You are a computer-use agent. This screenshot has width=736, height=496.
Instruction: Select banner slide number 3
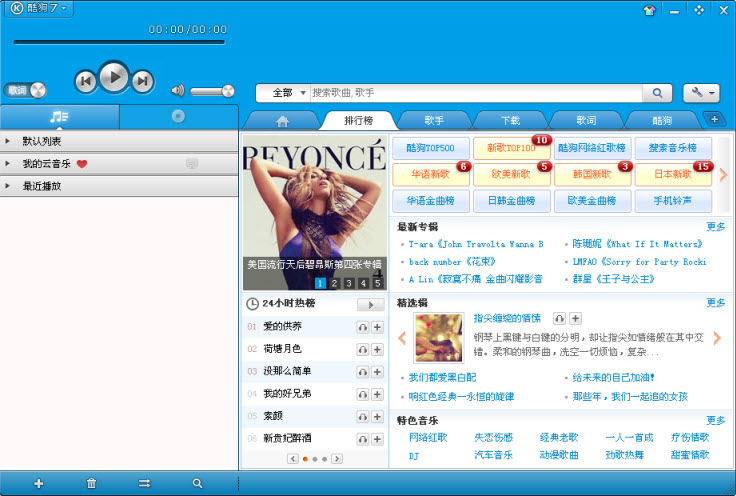tap(349, 283)
